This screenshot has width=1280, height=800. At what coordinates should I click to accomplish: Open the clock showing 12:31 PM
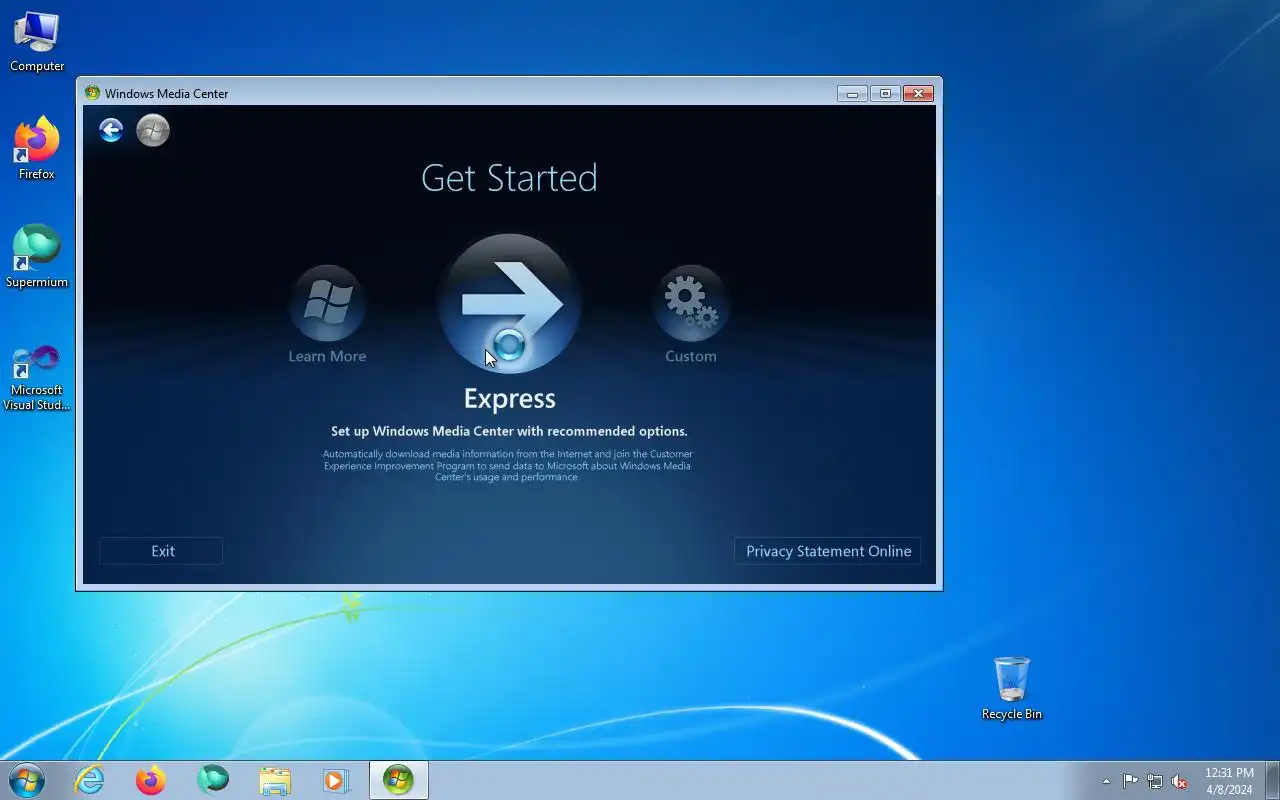pos(1229,781)
